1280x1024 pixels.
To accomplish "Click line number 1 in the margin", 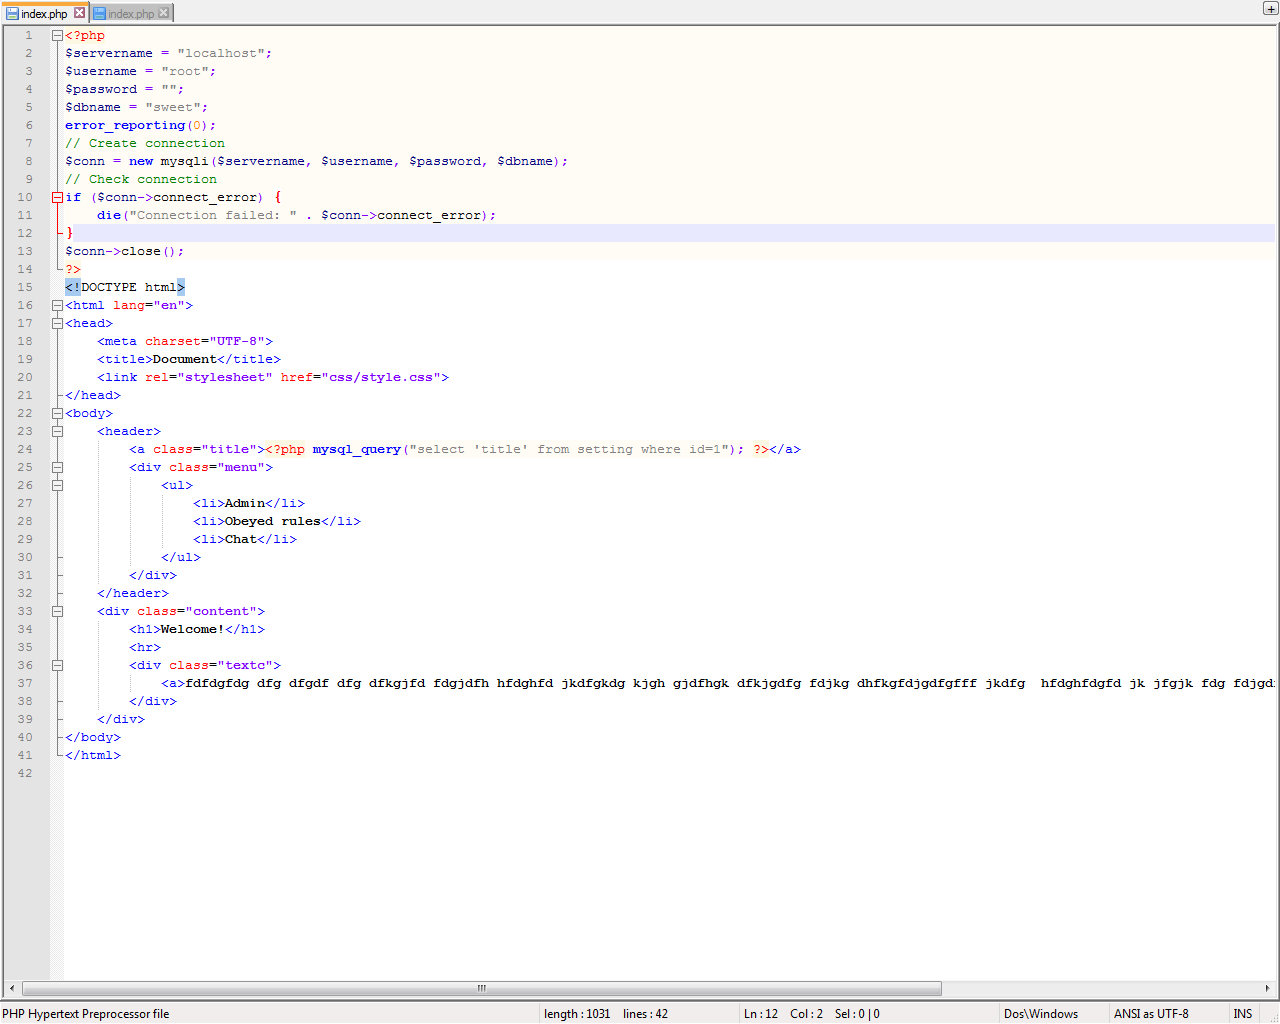I will coord(29,35).
